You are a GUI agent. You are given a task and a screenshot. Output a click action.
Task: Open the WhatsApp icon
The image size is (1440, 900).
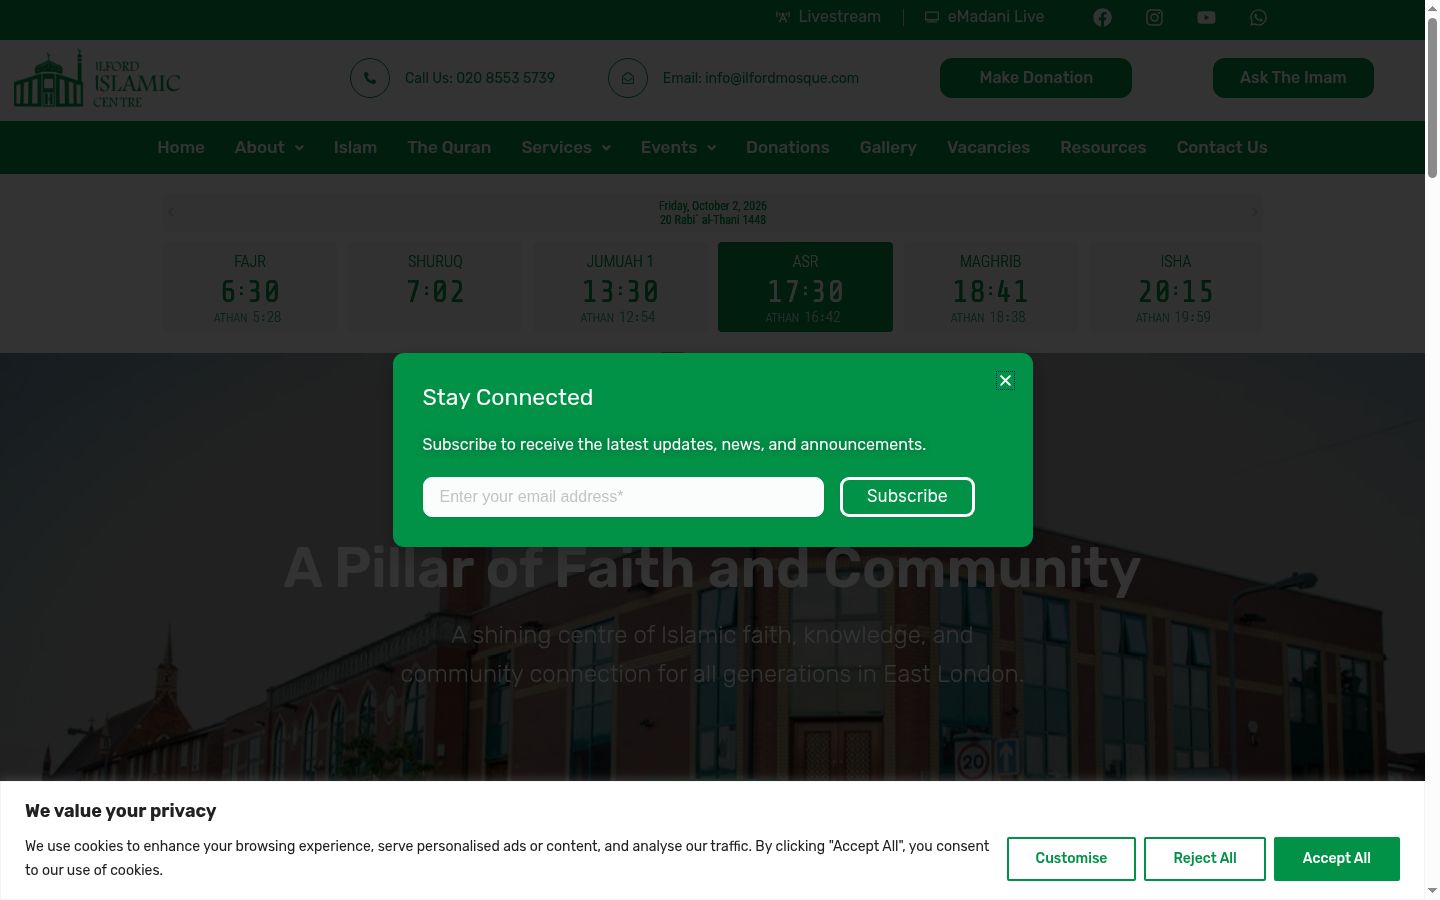point(1258,17)
